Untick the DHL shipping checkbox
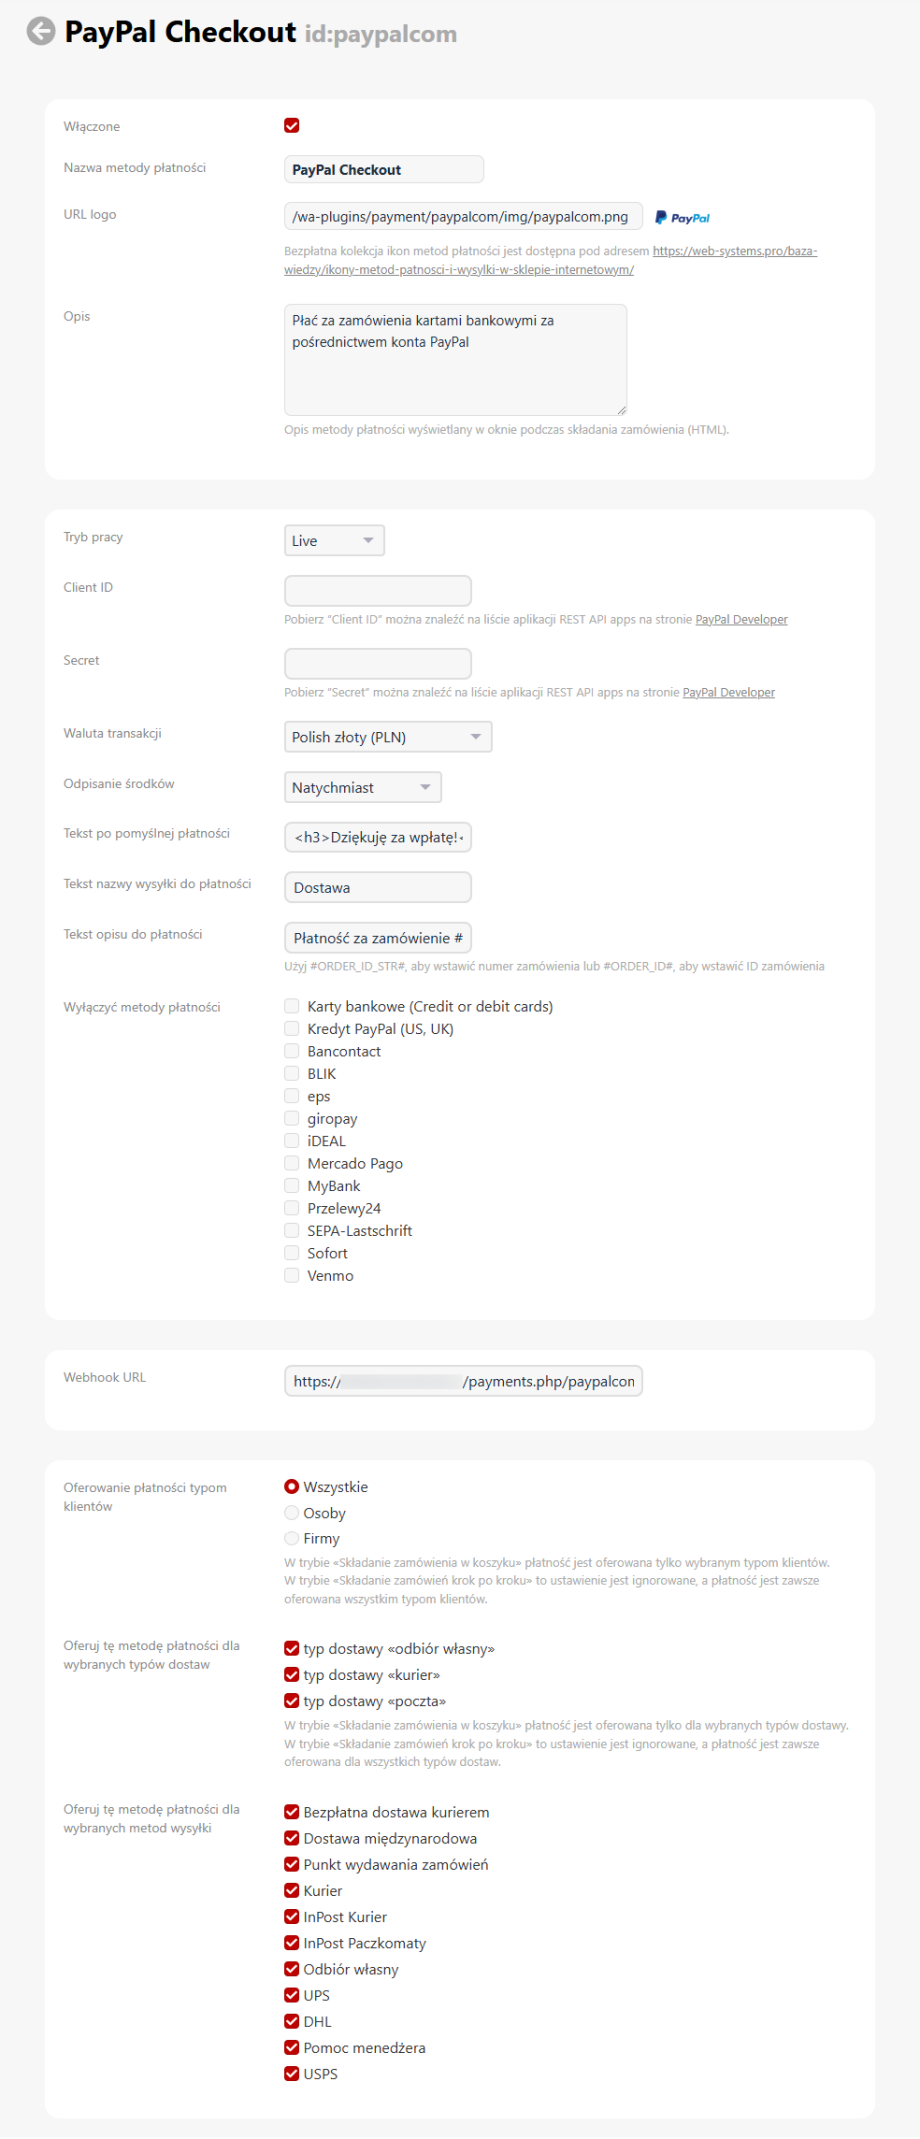The width and height of the screenshot is (920, 2139). (x=292, y=2021)
